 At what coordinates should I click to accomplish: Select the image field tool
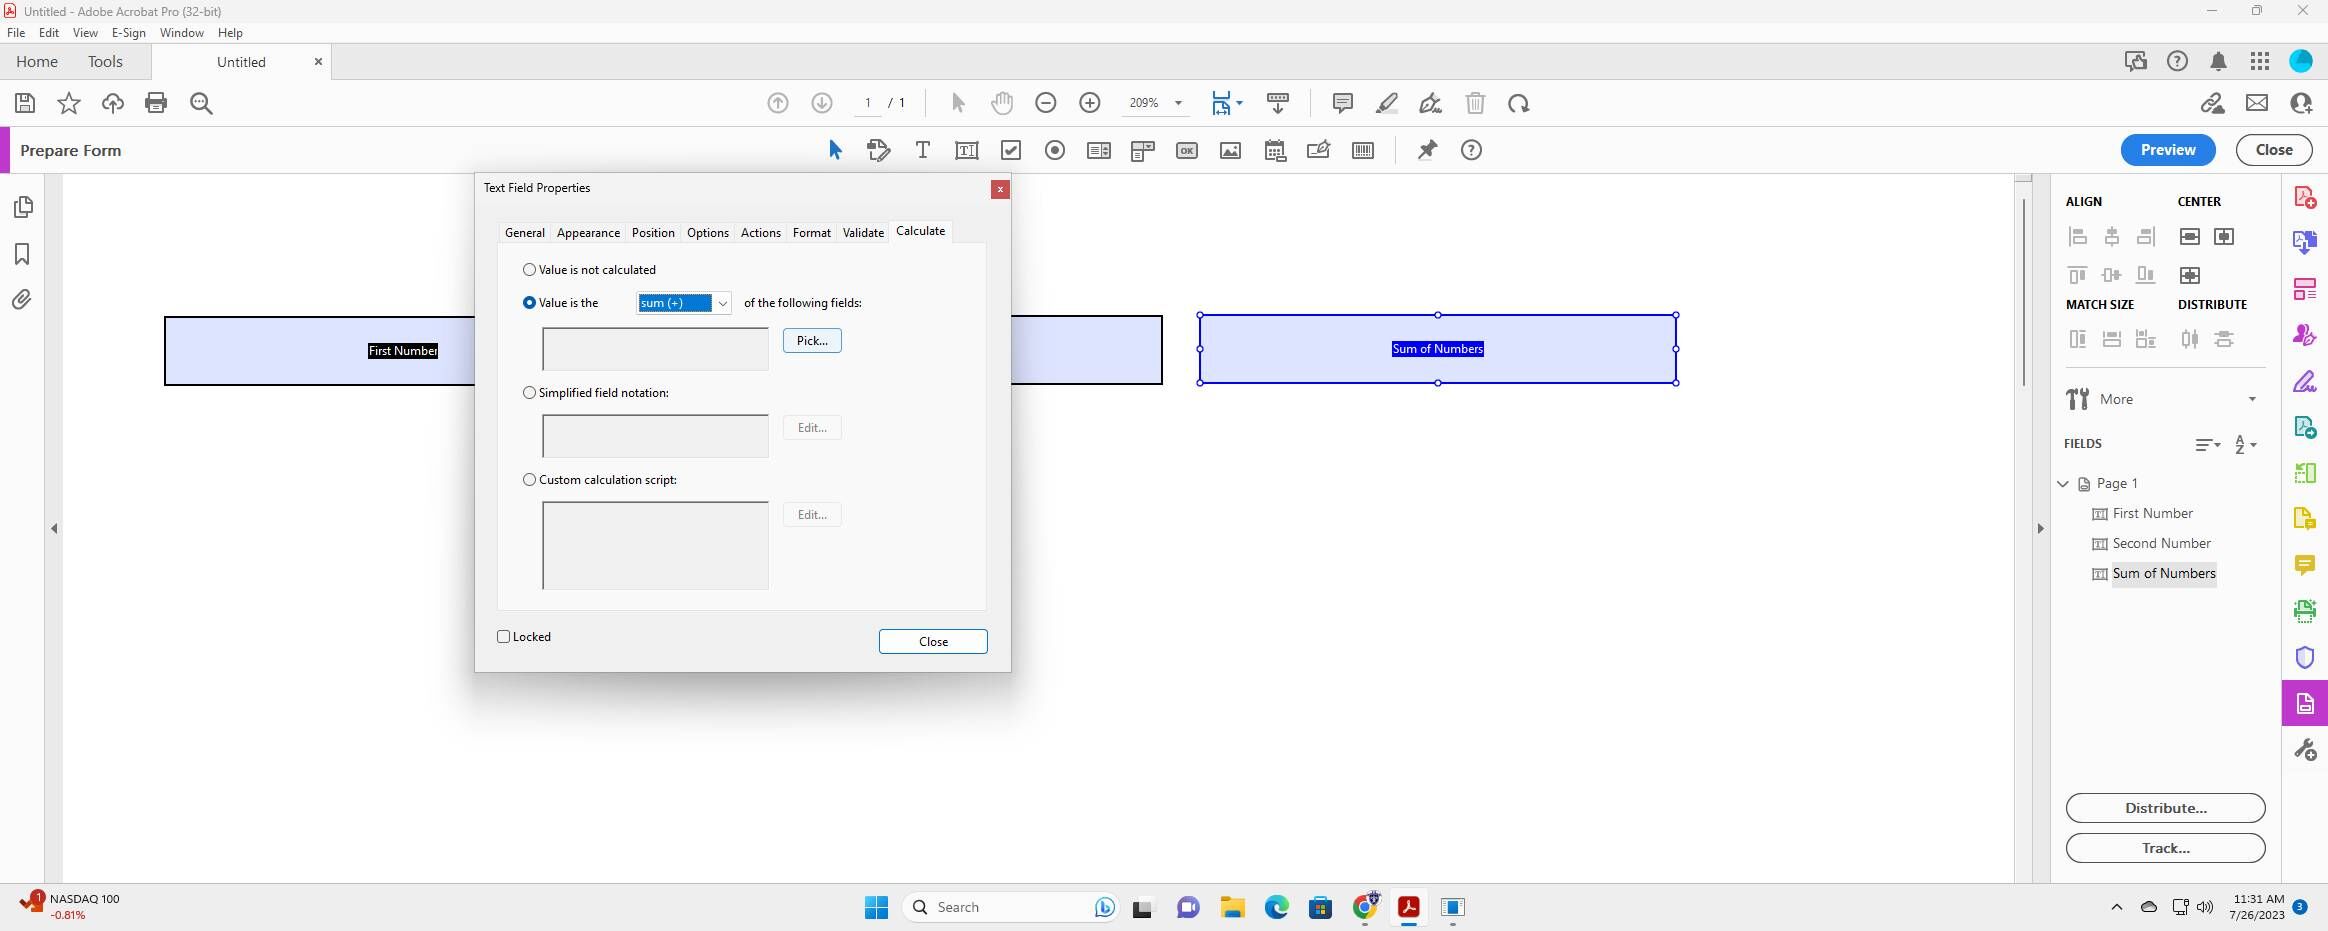pyautogui.click(x=1229, y=150)
